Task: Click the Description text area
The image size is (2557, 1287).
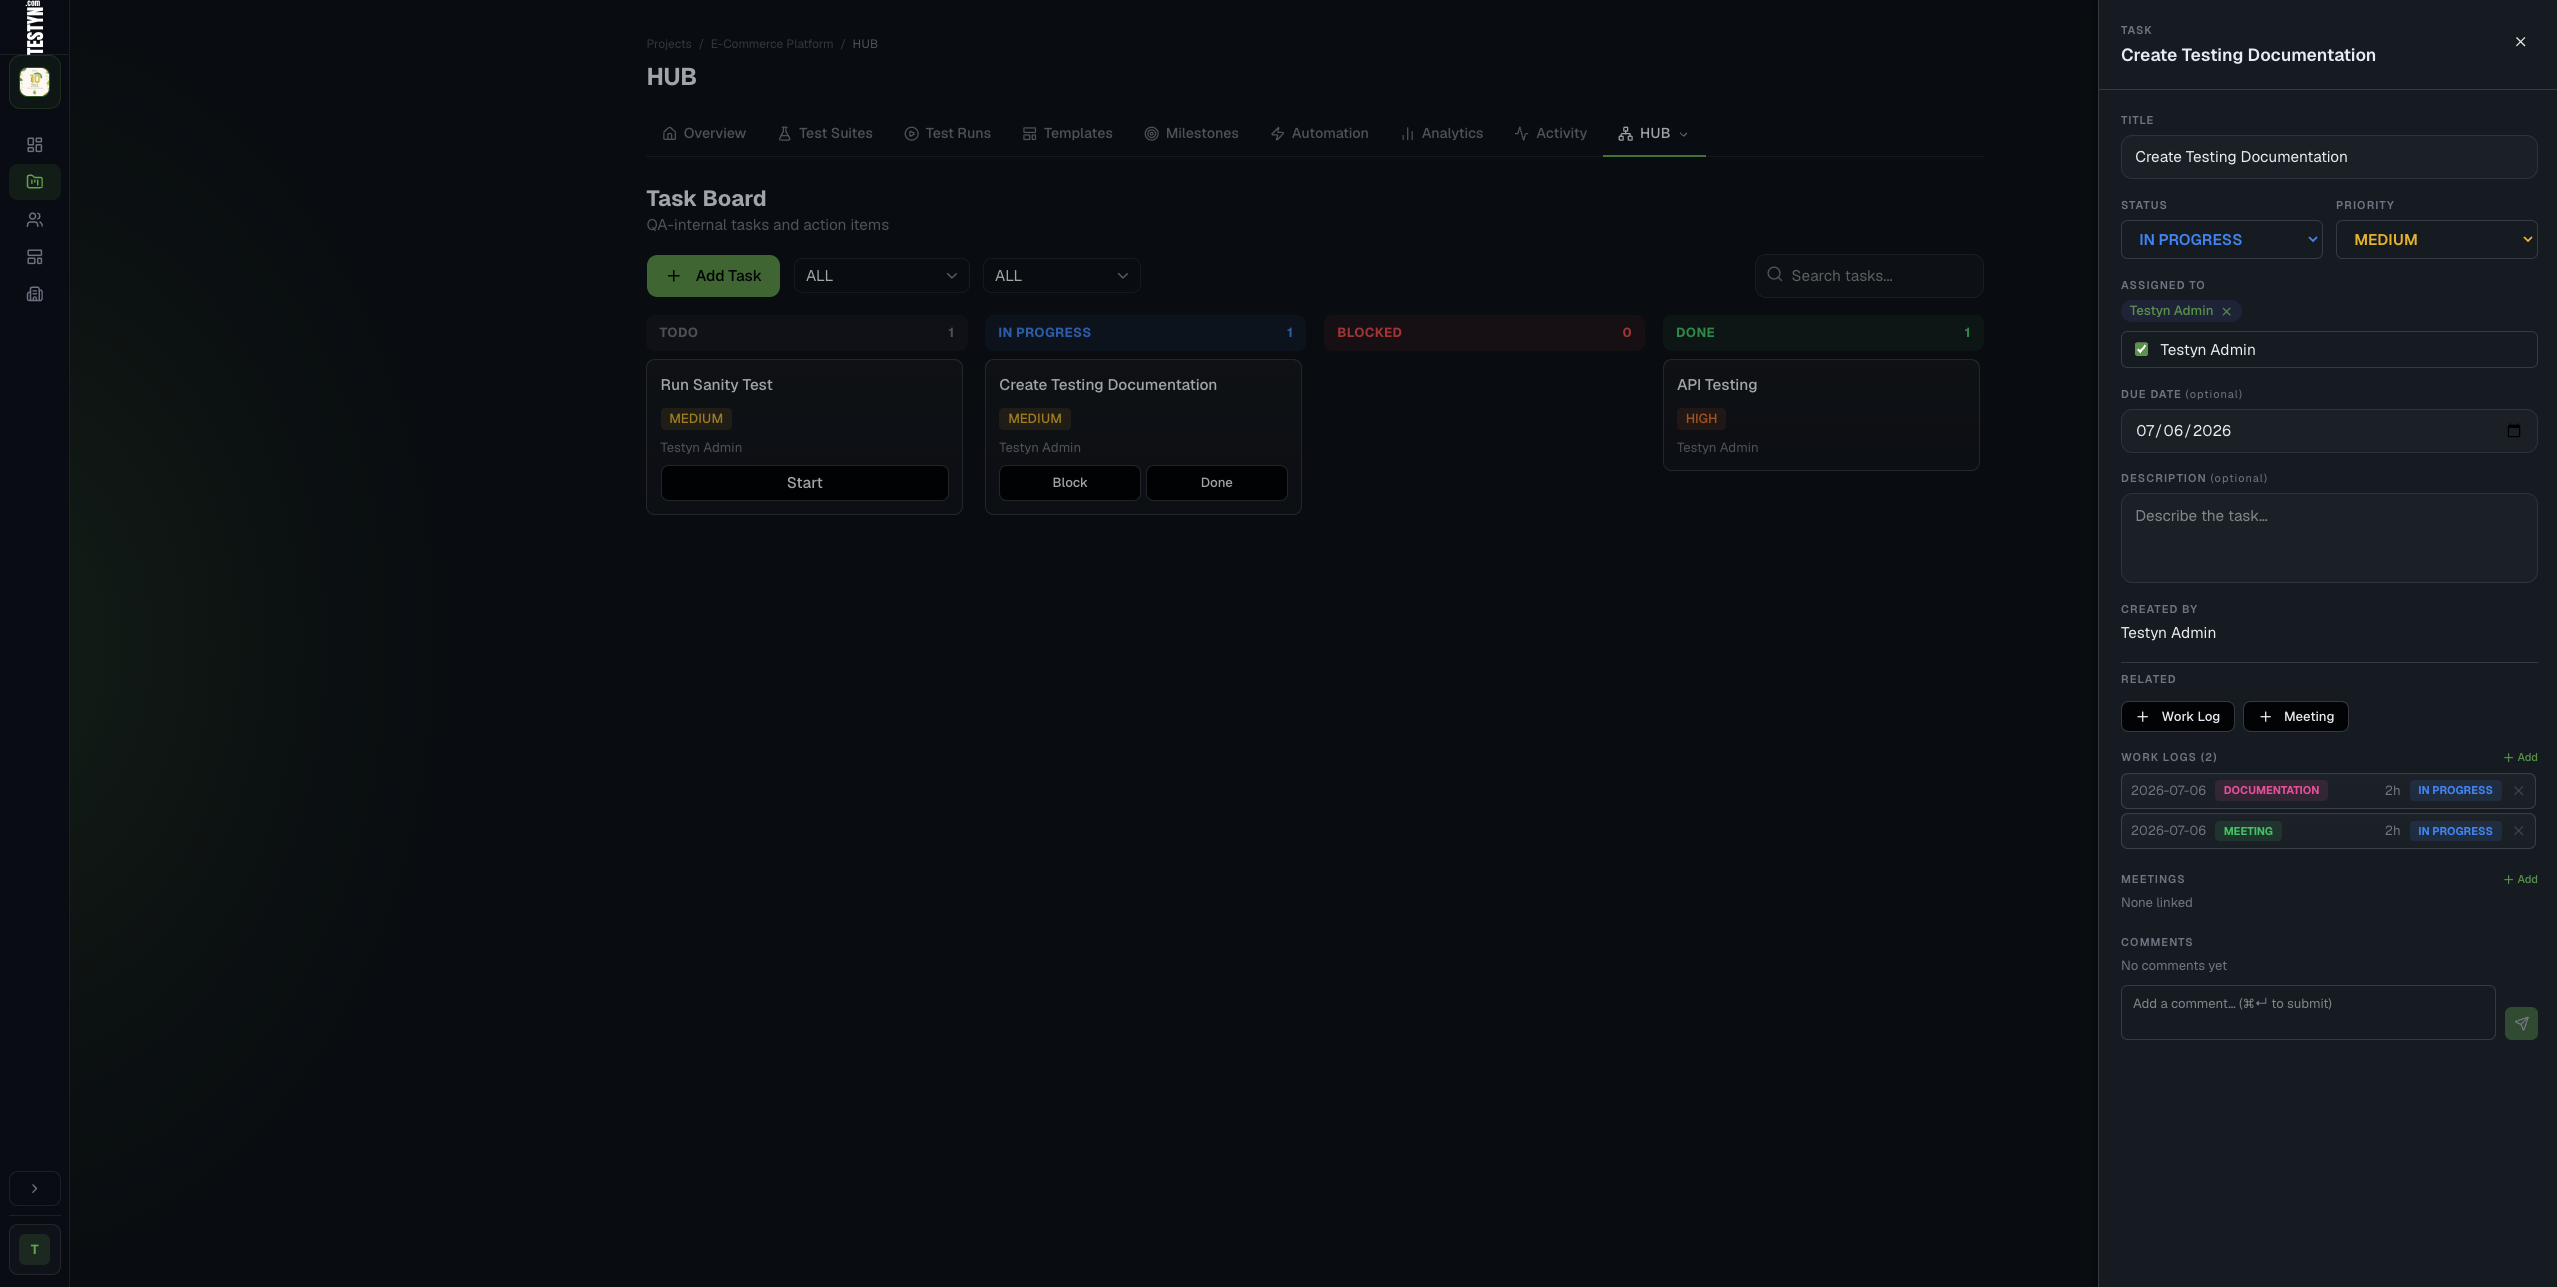Action: pos(2328,538)
